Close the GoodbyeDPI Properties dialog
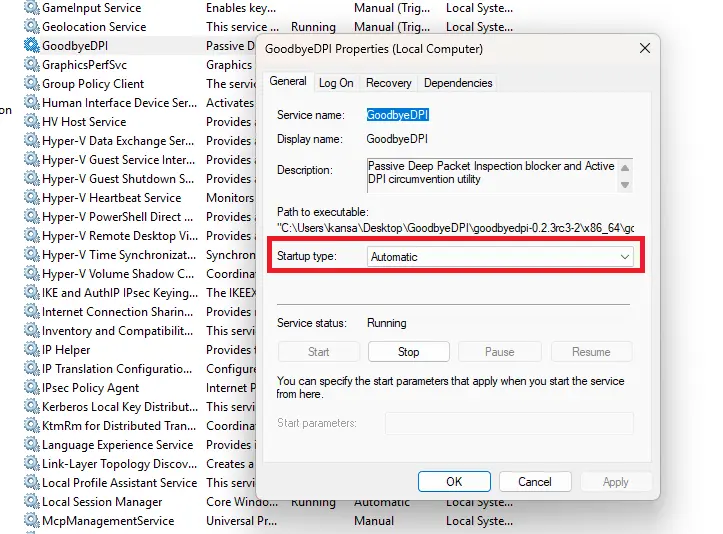Viewport: 723px width, 534px height. pyautogui.click(x=645, y=48)
